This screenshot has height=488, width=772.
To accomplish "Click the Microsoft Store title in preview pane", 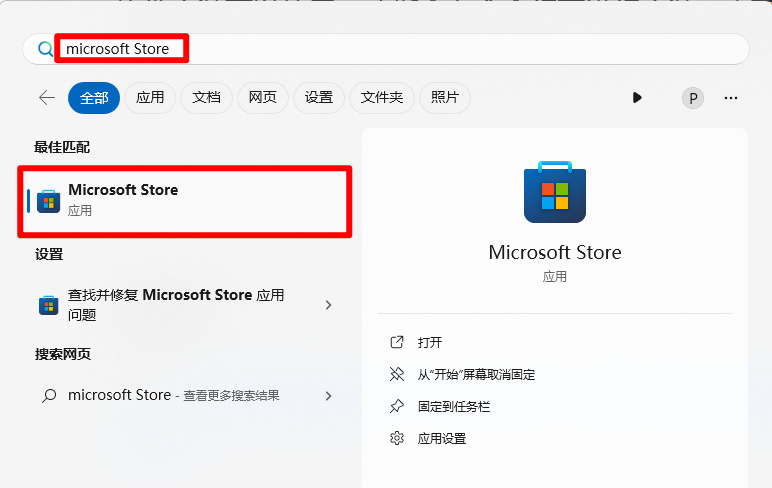I will point(555,252).
